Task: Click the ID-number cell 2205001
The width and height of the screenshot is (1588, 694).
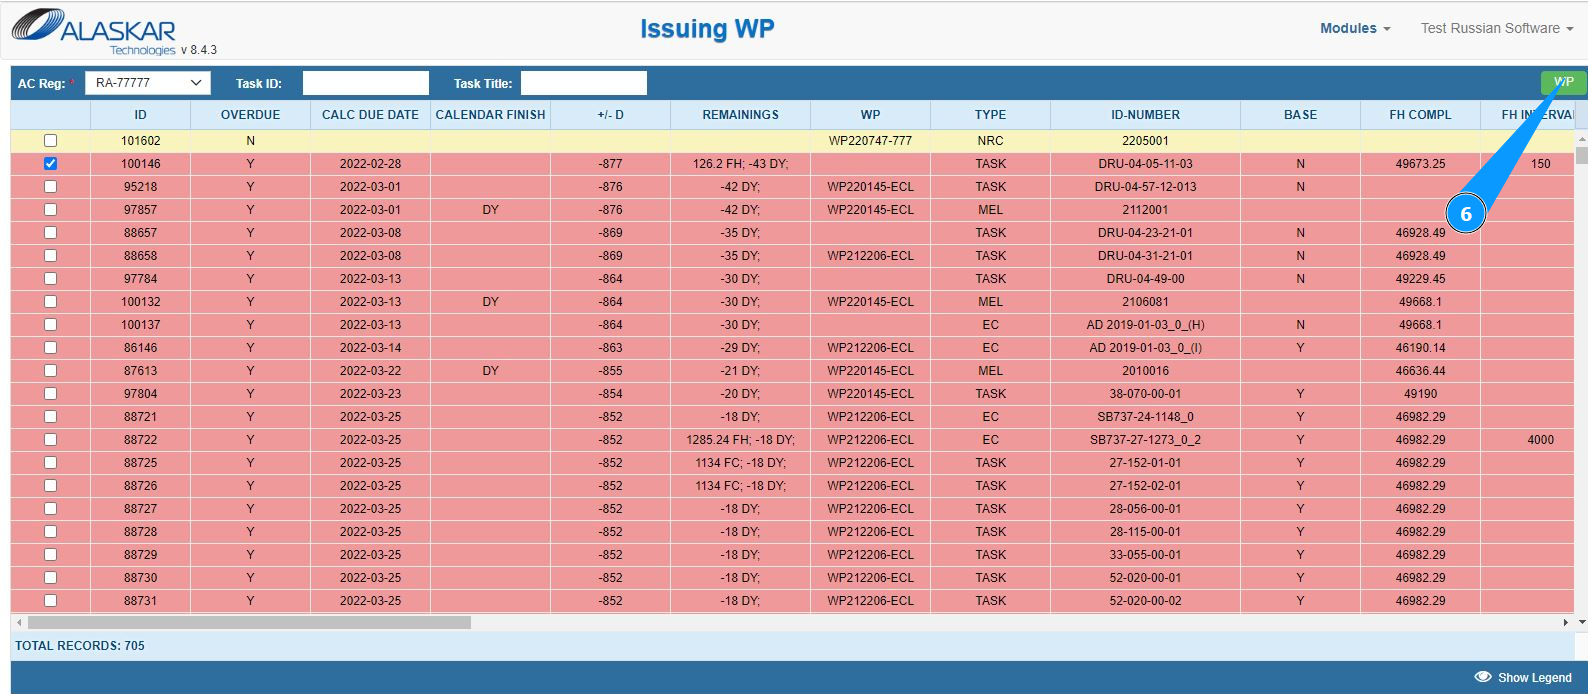Action: (x=1146, y=141)
